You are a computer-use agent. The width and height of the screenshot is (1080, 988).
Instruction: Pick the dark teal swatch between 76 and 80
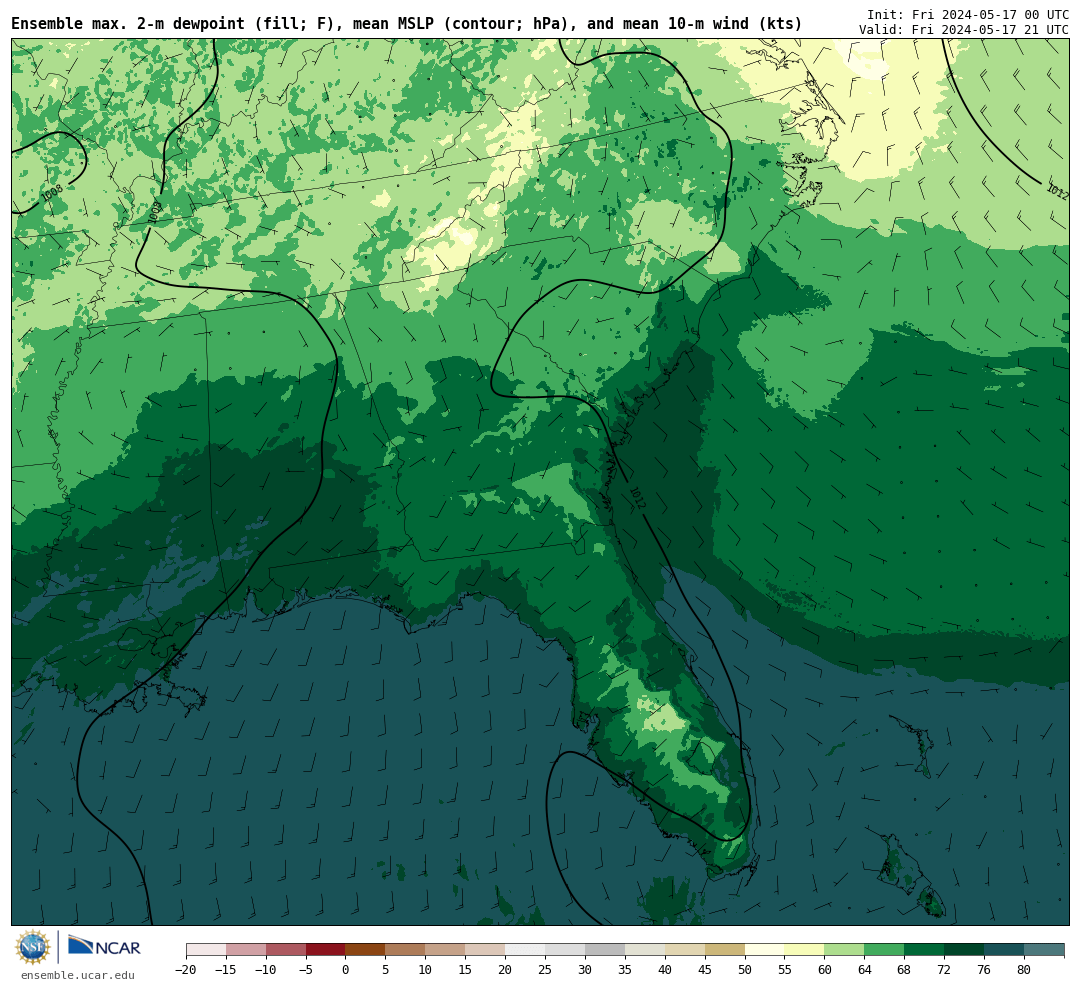tap(1004, 950)
